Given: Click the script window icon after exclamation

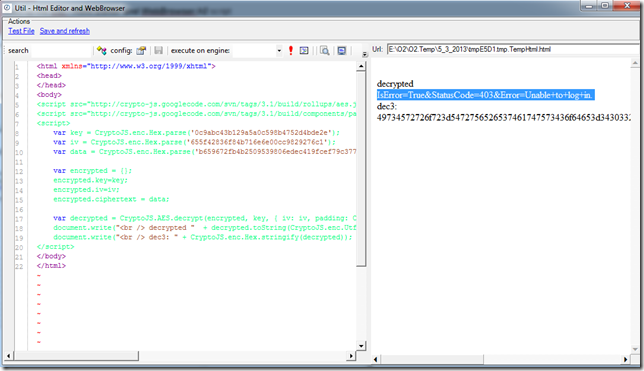Looking at the screenshot, I should (304, 51).
